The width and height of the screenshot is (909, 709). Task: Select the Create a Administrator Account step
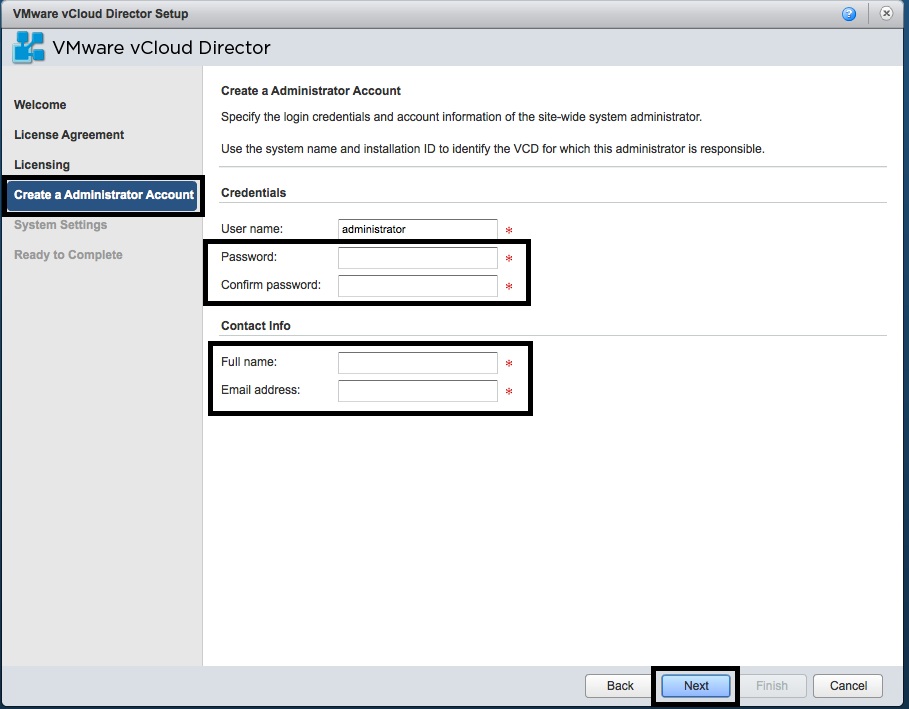coord(102,195)
